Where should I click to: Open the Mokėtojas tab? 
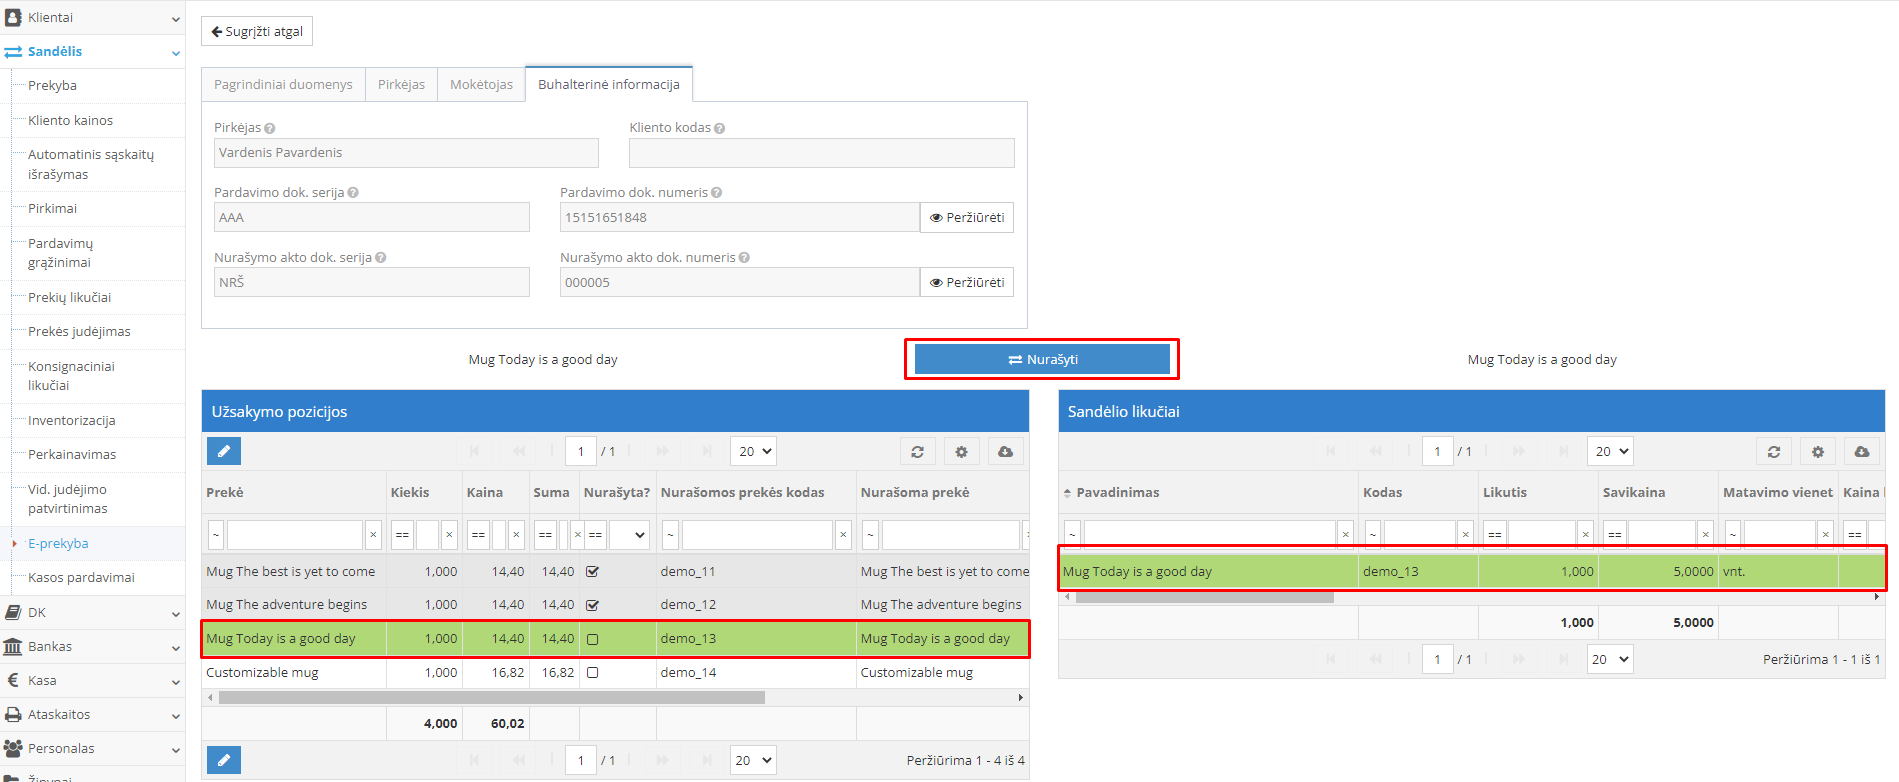tap(481, 84)
